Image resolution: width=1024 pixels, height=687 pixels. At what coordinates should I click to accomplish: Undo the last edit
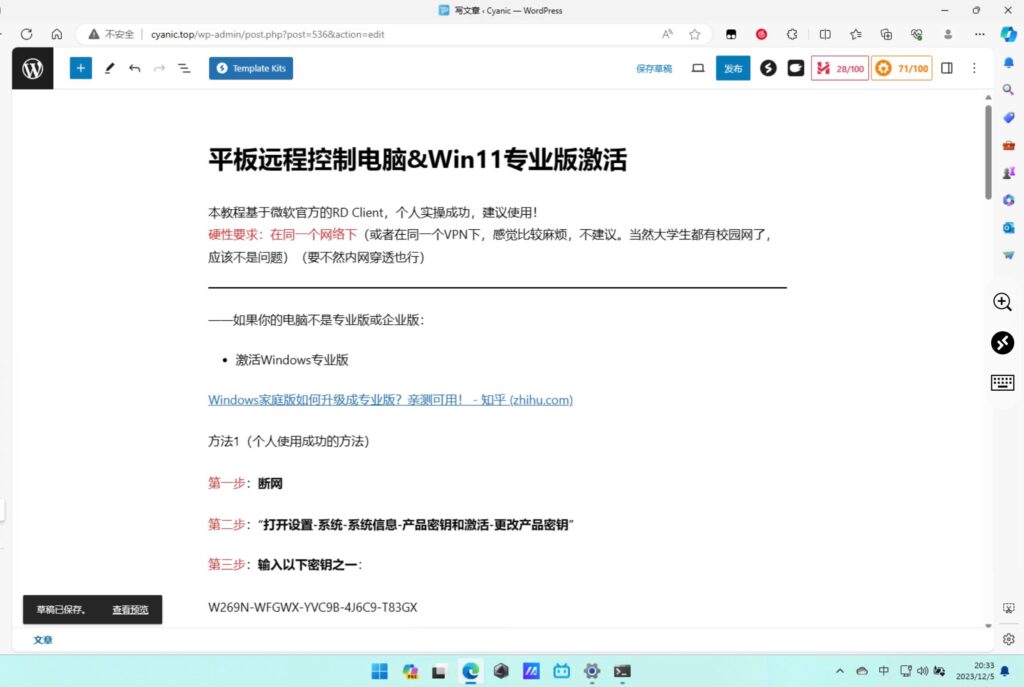tap(134, 69)
